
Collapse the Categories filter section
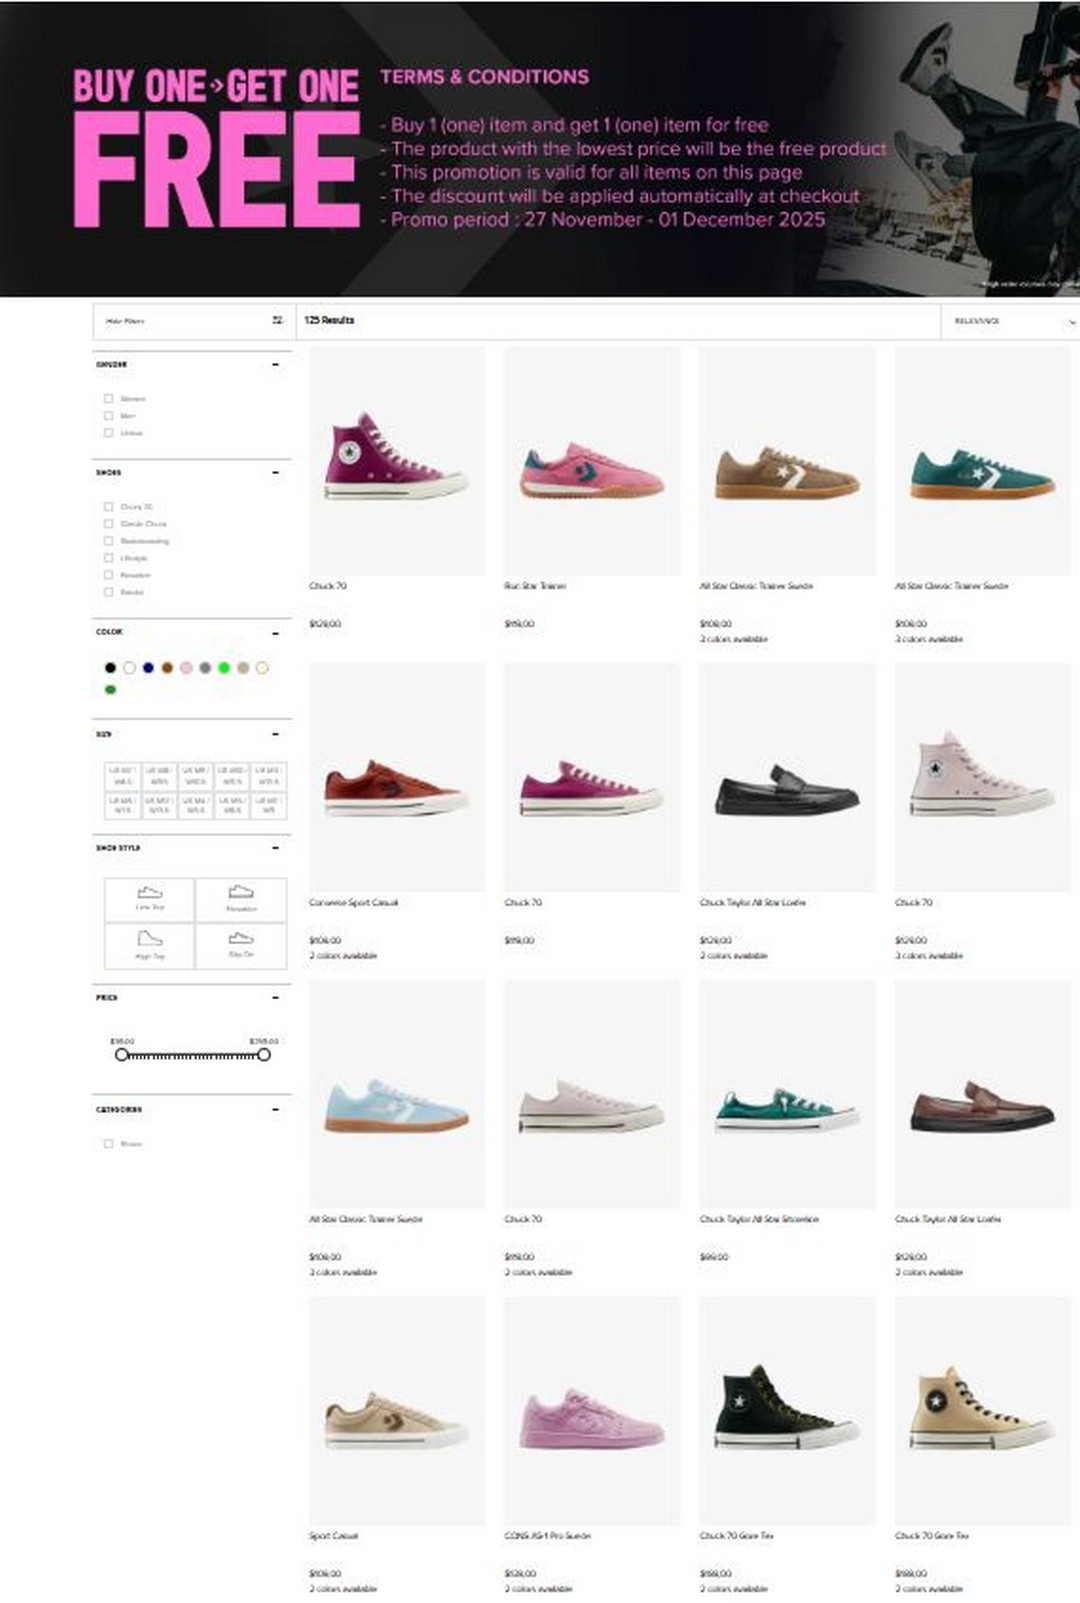[275, 1110]
